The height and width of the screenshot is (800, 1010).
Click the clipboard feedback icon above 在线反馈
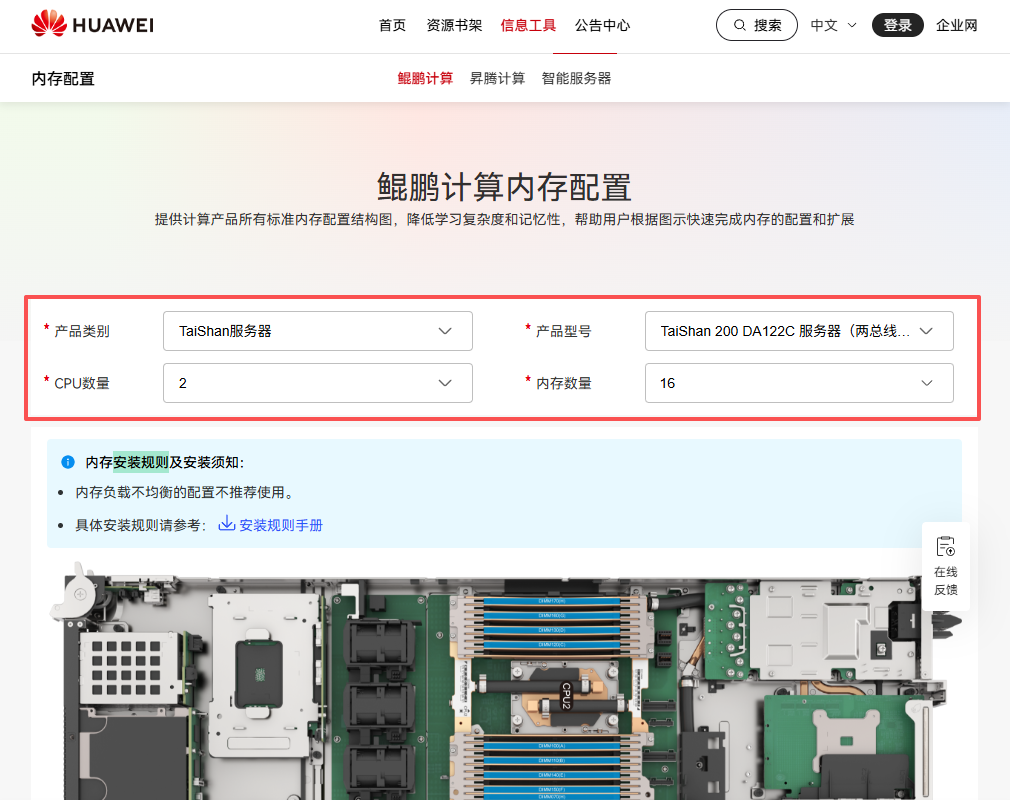(944, 546)
